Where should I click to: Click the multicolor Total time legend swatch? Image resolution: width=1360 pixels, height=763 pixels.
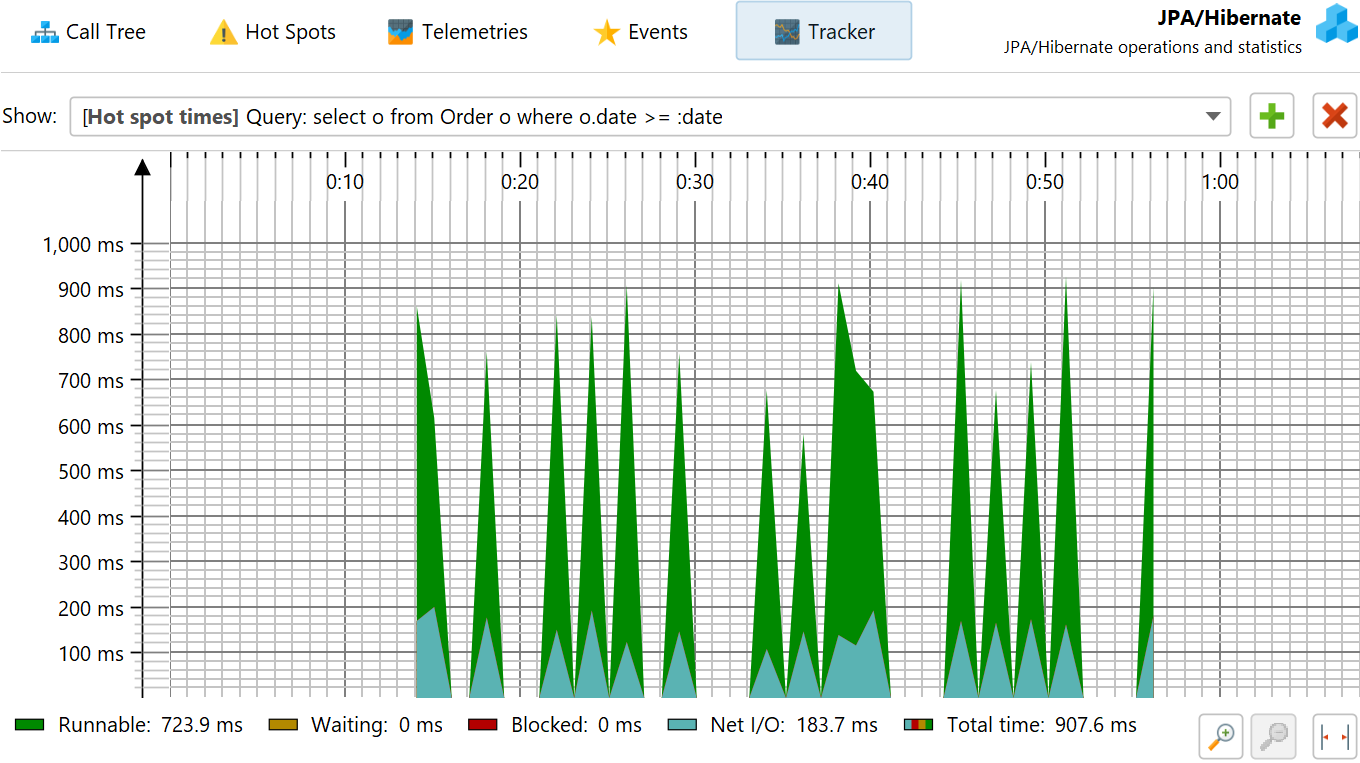click(918, 725)
